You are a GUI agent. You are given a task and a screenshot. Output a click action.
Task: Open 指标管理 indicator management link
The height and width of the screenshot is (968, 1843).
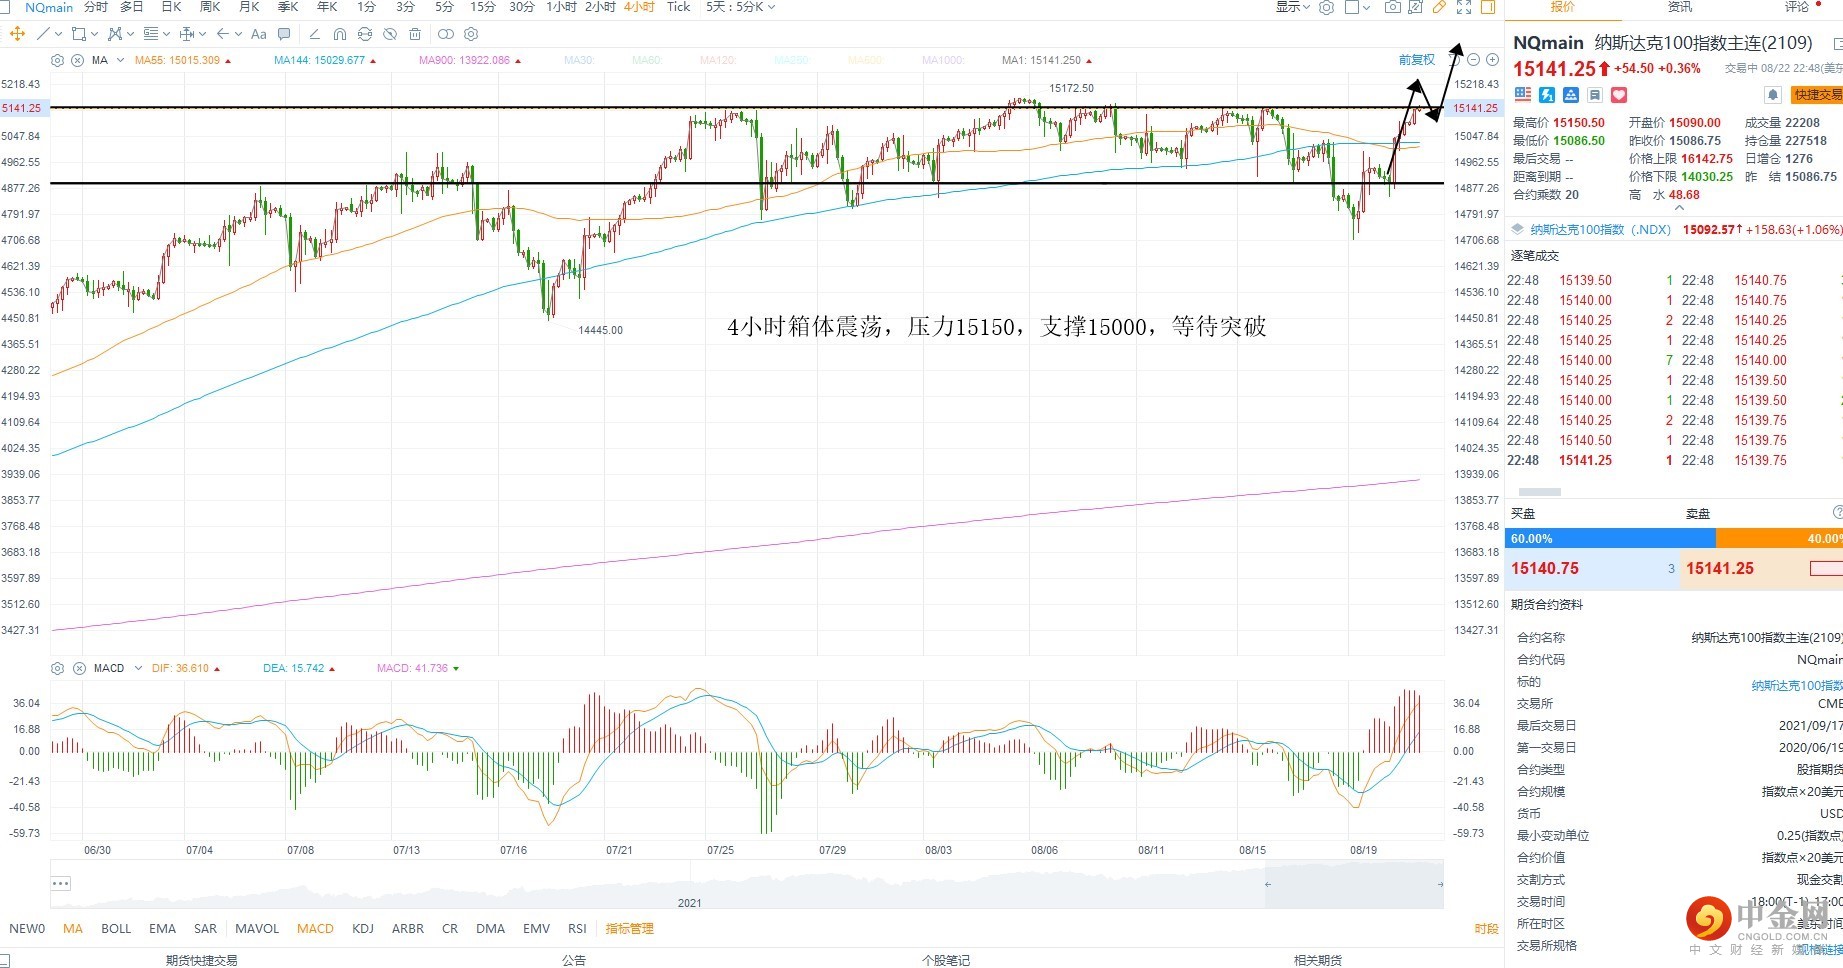(x=629, y=928)
